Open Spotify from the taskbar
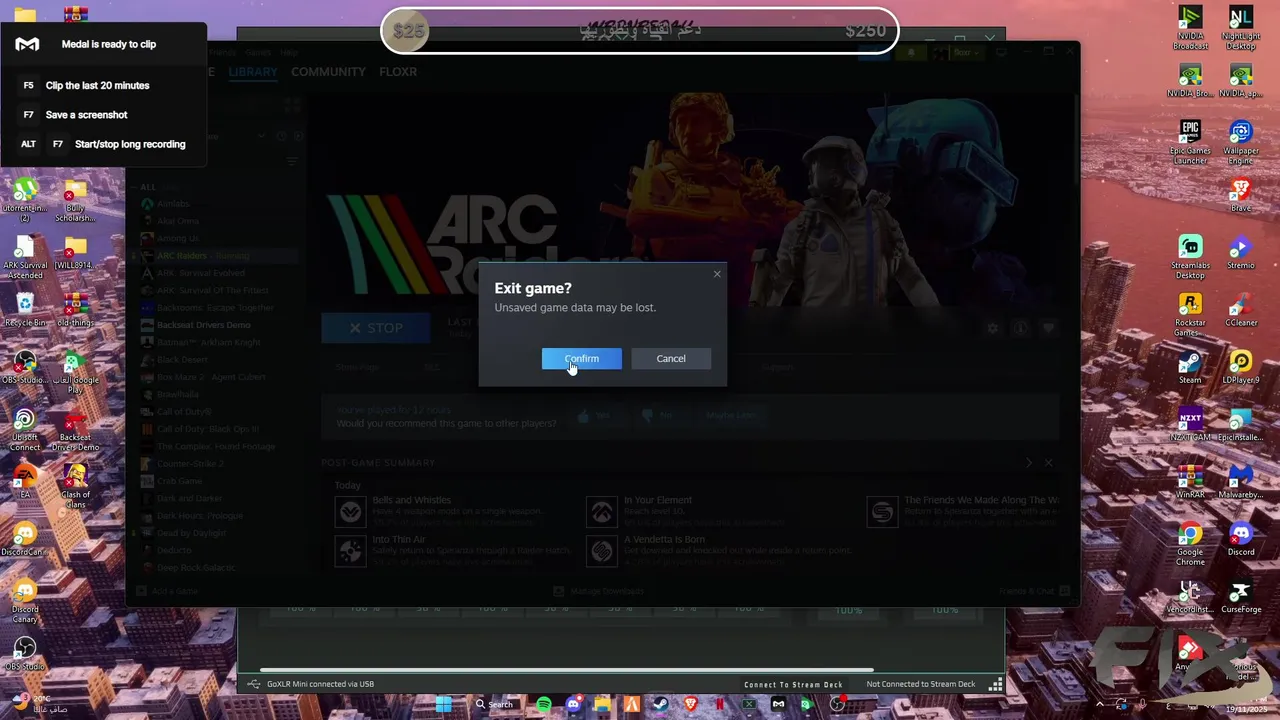 (543, 704)
